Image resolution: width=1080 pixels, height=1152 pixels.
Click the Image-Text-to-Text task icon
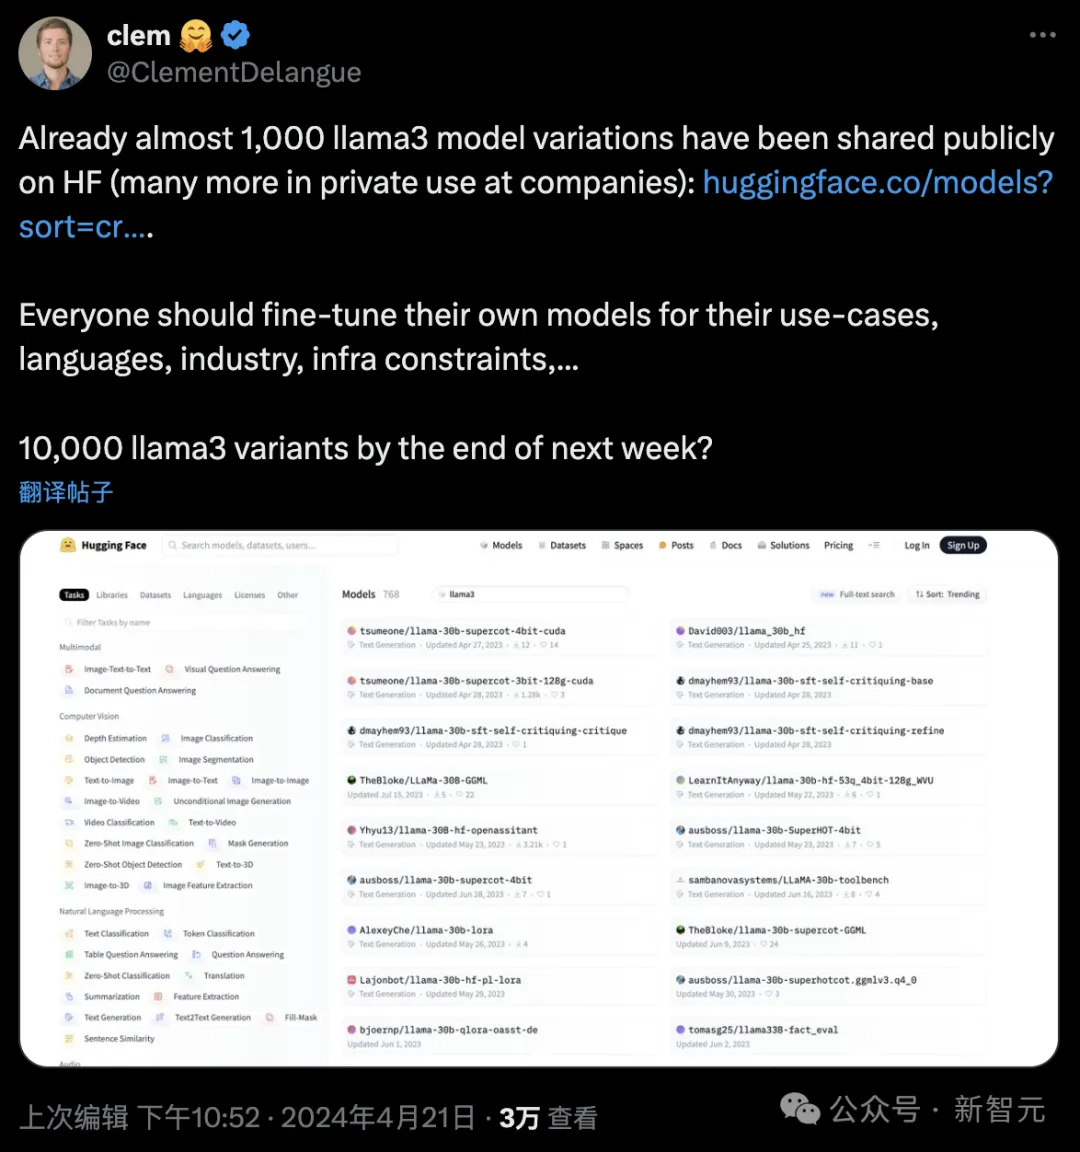(x=69, y=669)
